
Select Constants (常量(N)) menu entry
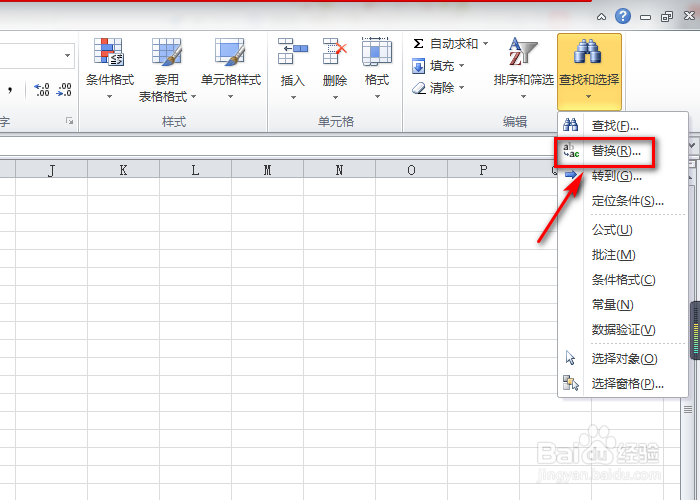pyautogui.click(x=623, y=305)
